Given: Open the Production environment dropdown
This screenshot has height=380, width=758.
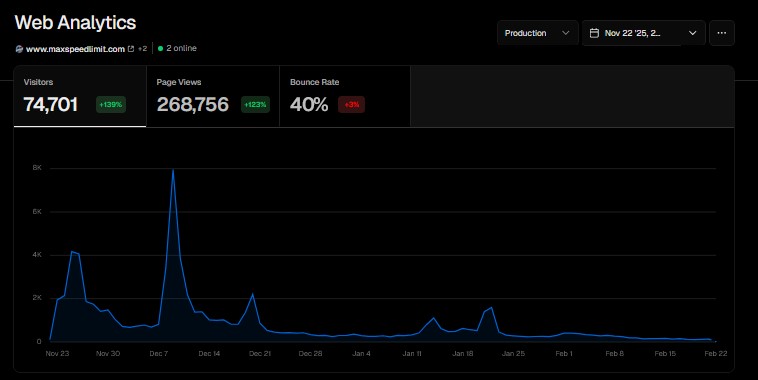Looking at the screenshot, I should (538, 33).
